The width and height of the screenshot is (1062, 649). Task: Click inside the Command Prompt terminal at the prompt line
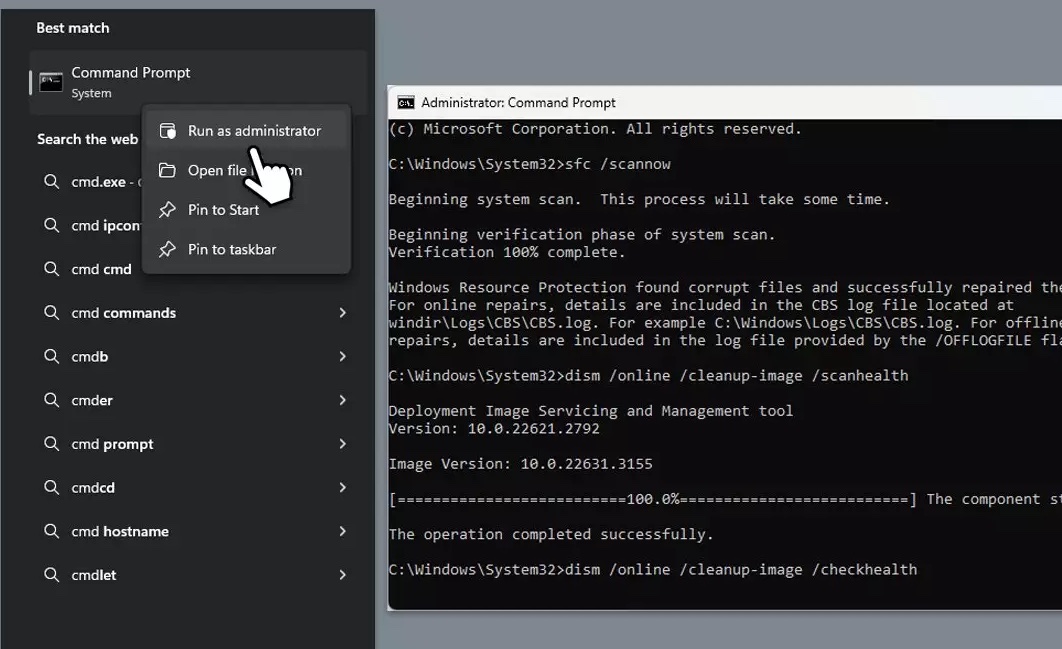point(700,569)
